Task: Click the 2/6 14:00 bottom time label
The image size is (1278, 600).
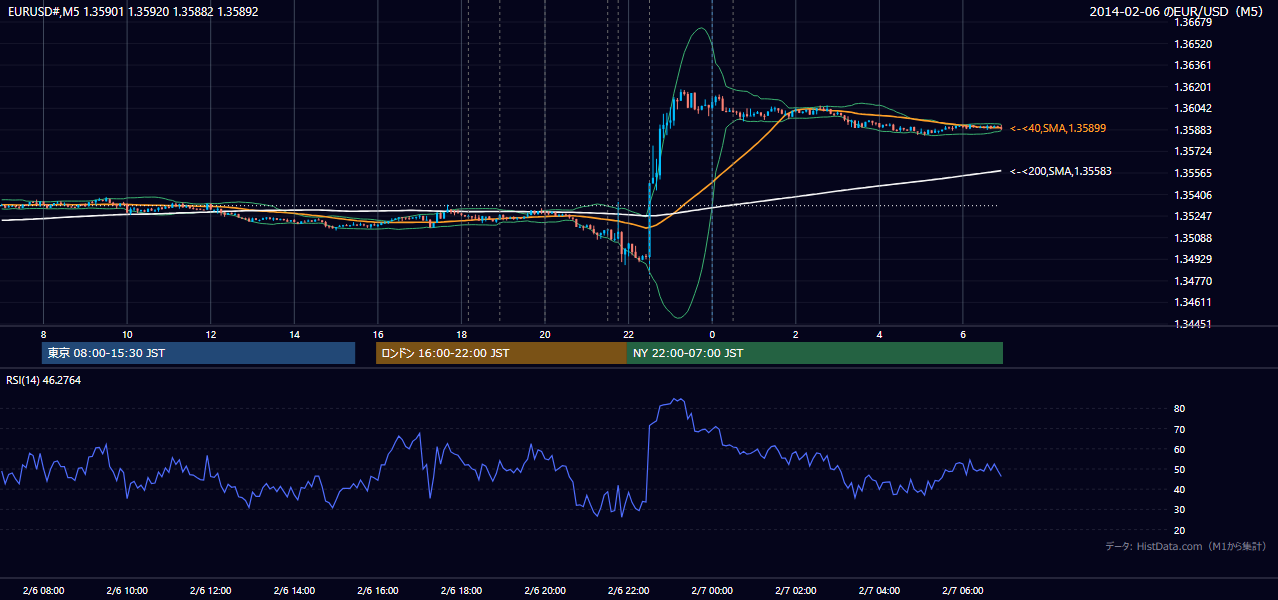Action: [x=294, y=590]
